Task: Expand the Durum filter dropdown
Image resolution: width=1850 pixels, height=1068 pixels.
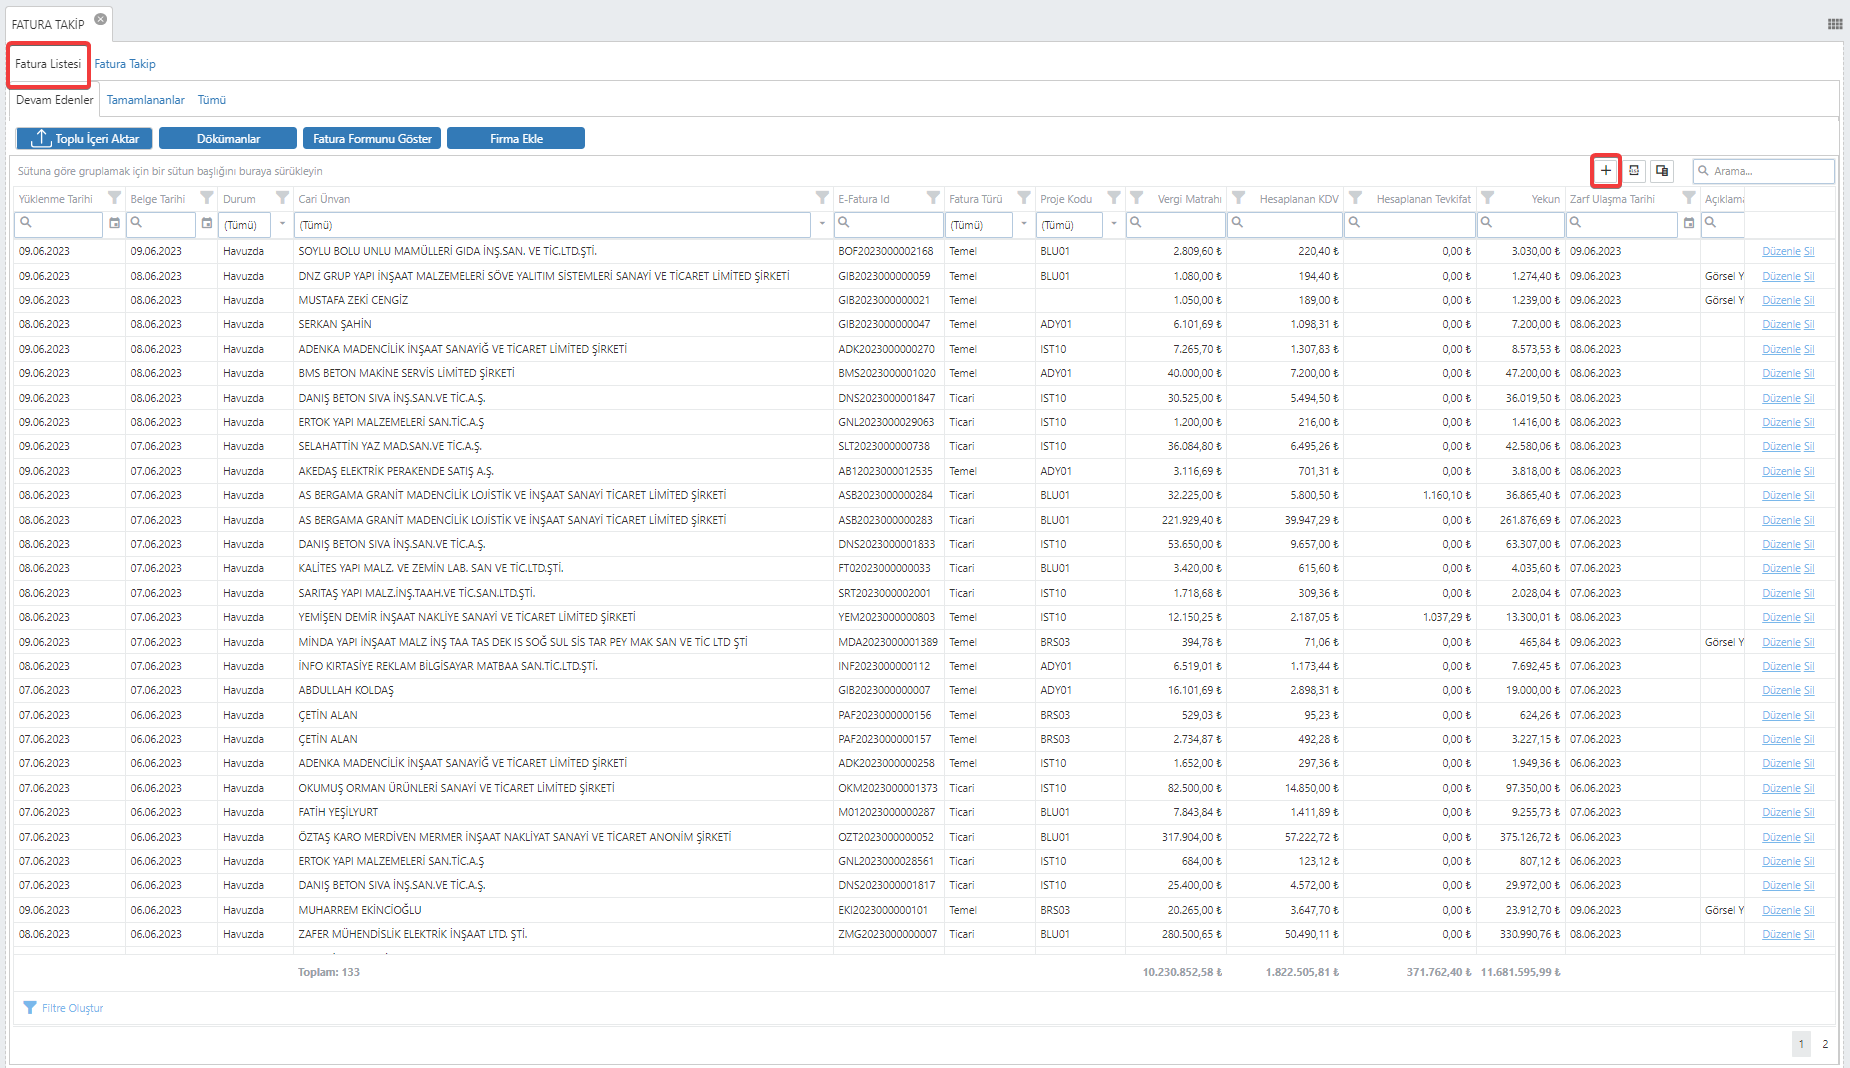Action: tap(283, 224)
